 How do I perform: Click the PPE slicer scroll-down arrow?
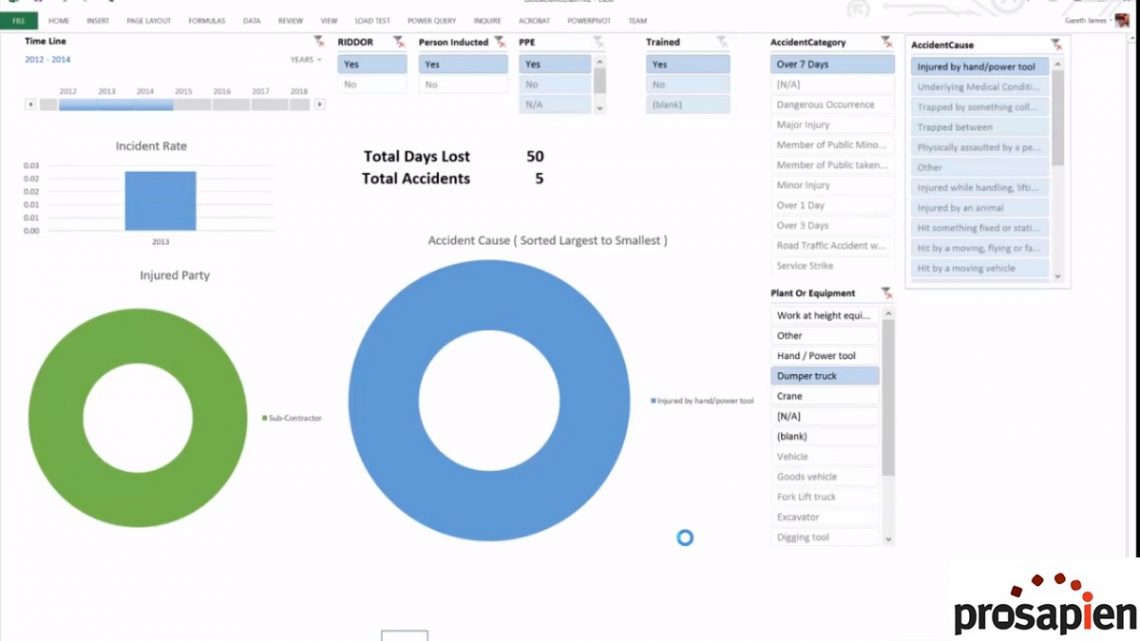tap(600, 106)
